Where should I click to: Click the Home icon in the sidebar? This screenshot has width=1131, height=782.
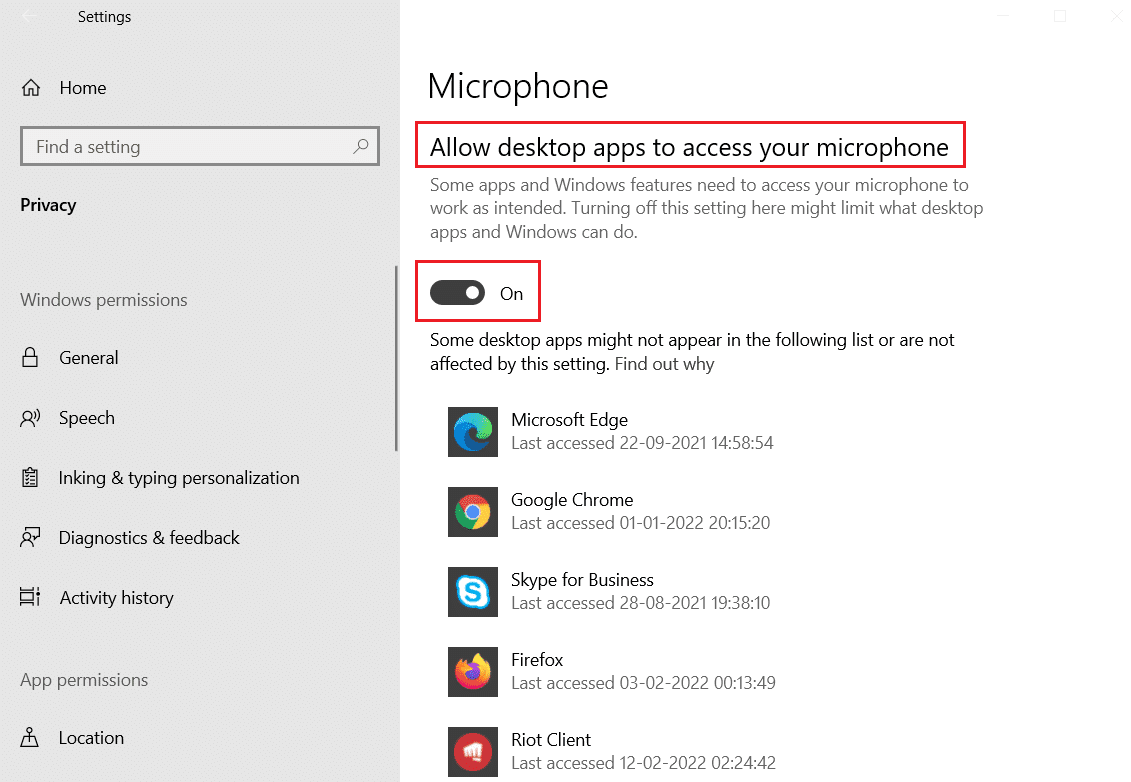pos(30,88)
